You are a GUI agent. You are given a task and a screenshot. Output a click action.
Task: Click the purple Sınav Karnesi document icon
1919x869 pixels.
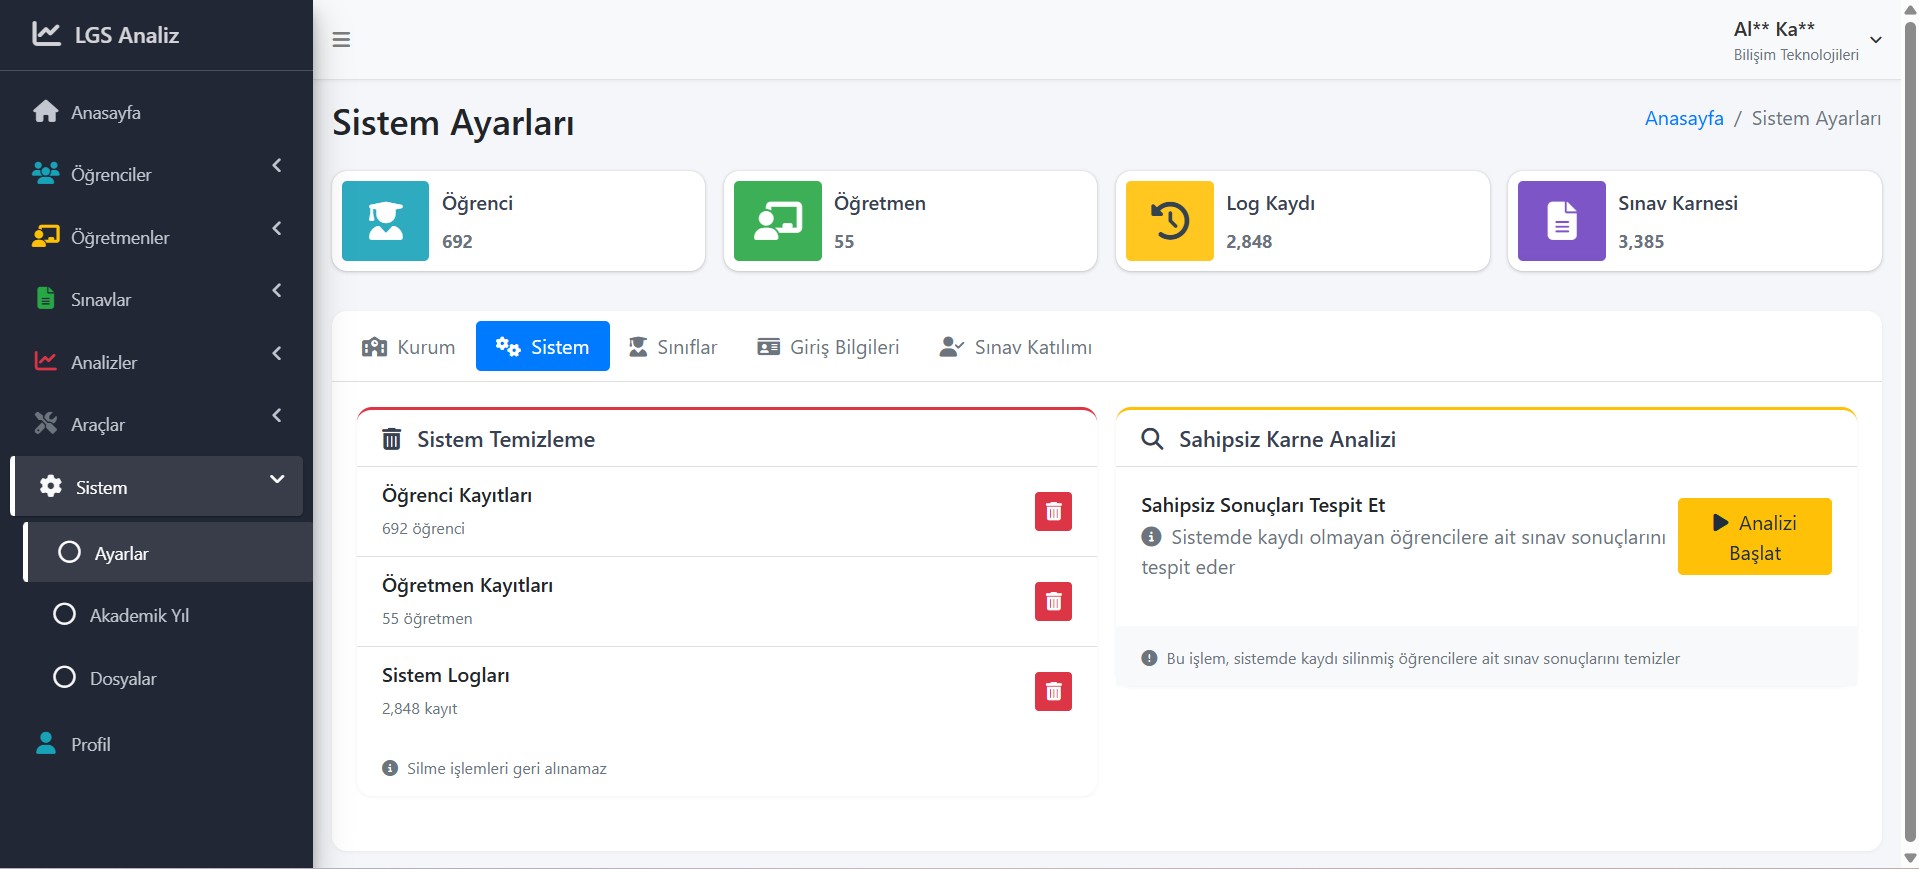[x=1561, y=221]
